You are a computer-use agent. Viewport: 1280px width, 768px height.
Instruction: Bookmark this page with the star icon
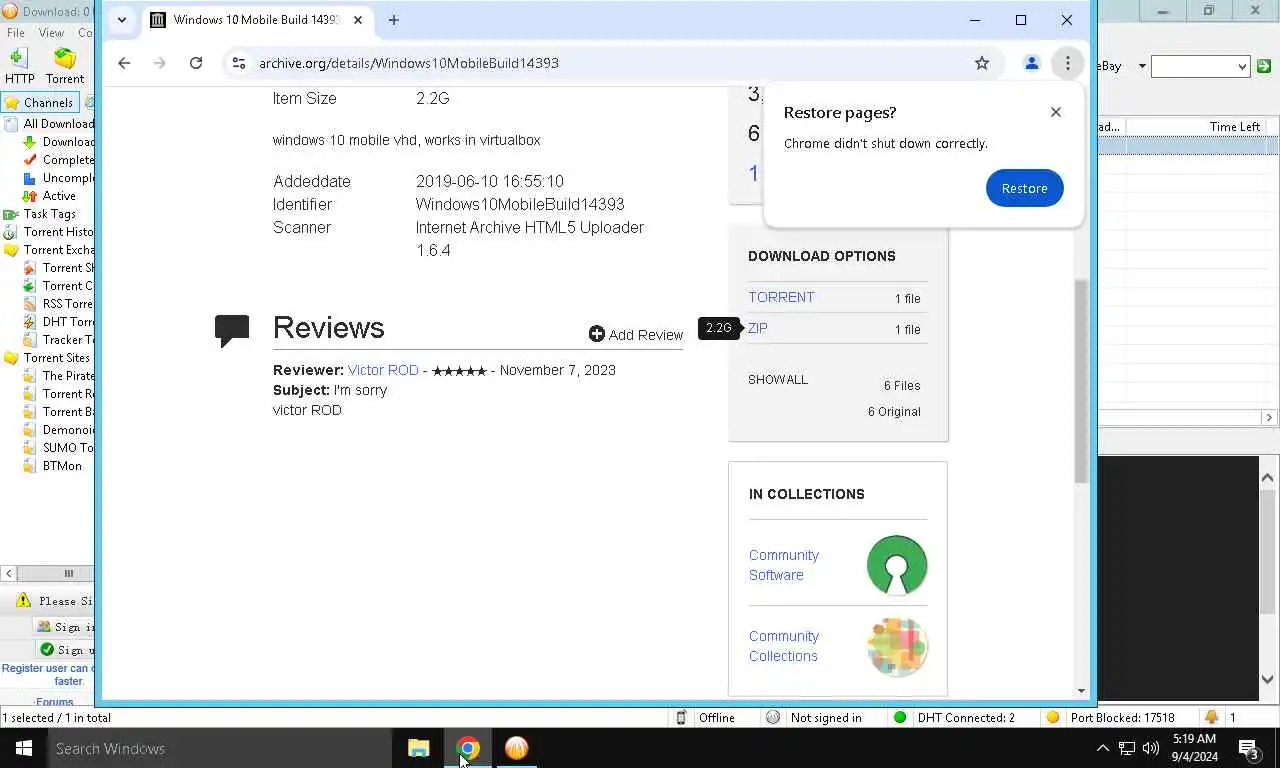(982, 63)
